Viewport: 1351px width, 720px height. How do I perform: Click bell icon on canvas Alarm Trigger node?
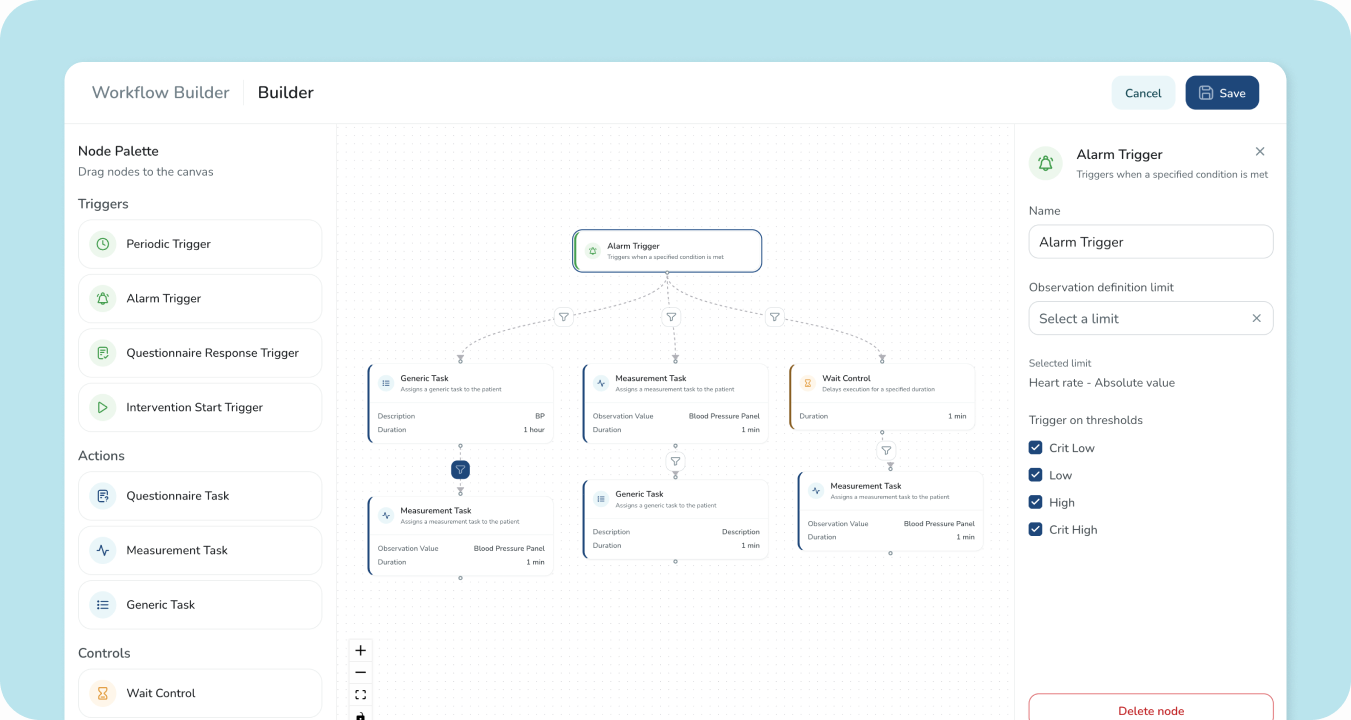coord(592,251)
